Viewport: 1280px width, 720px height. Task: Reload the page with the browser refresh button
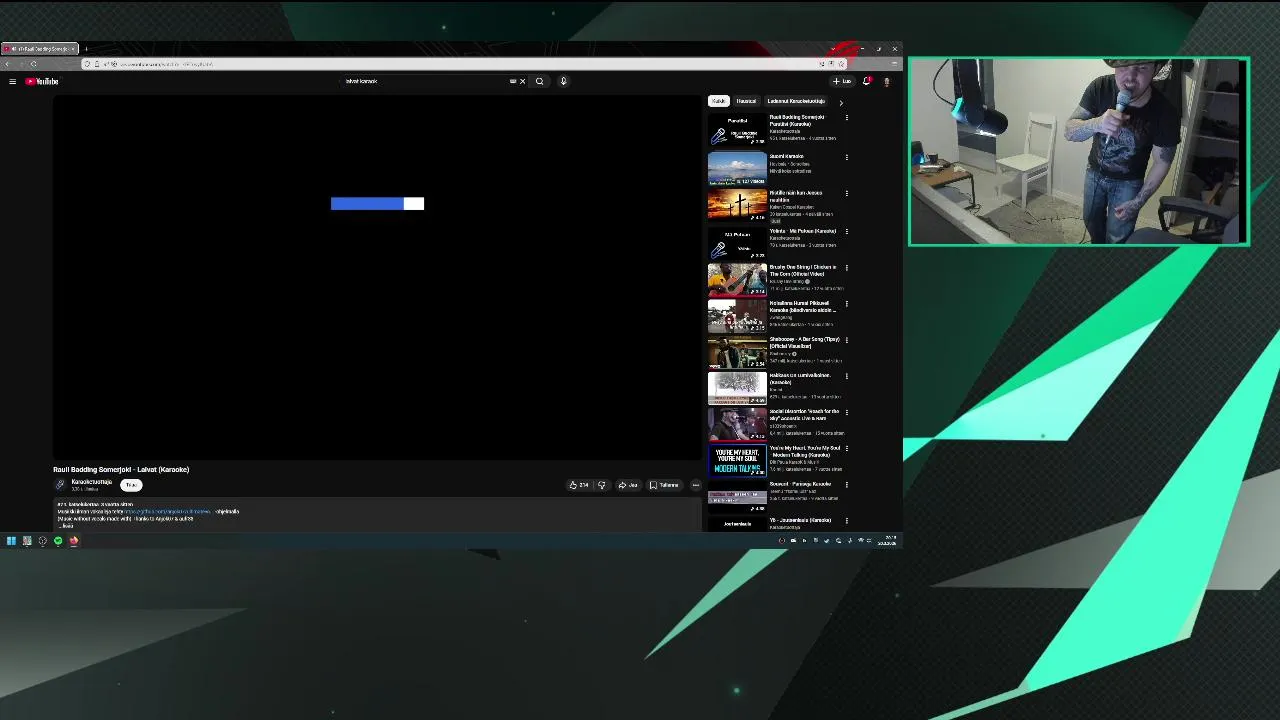[x=33, y=64]
